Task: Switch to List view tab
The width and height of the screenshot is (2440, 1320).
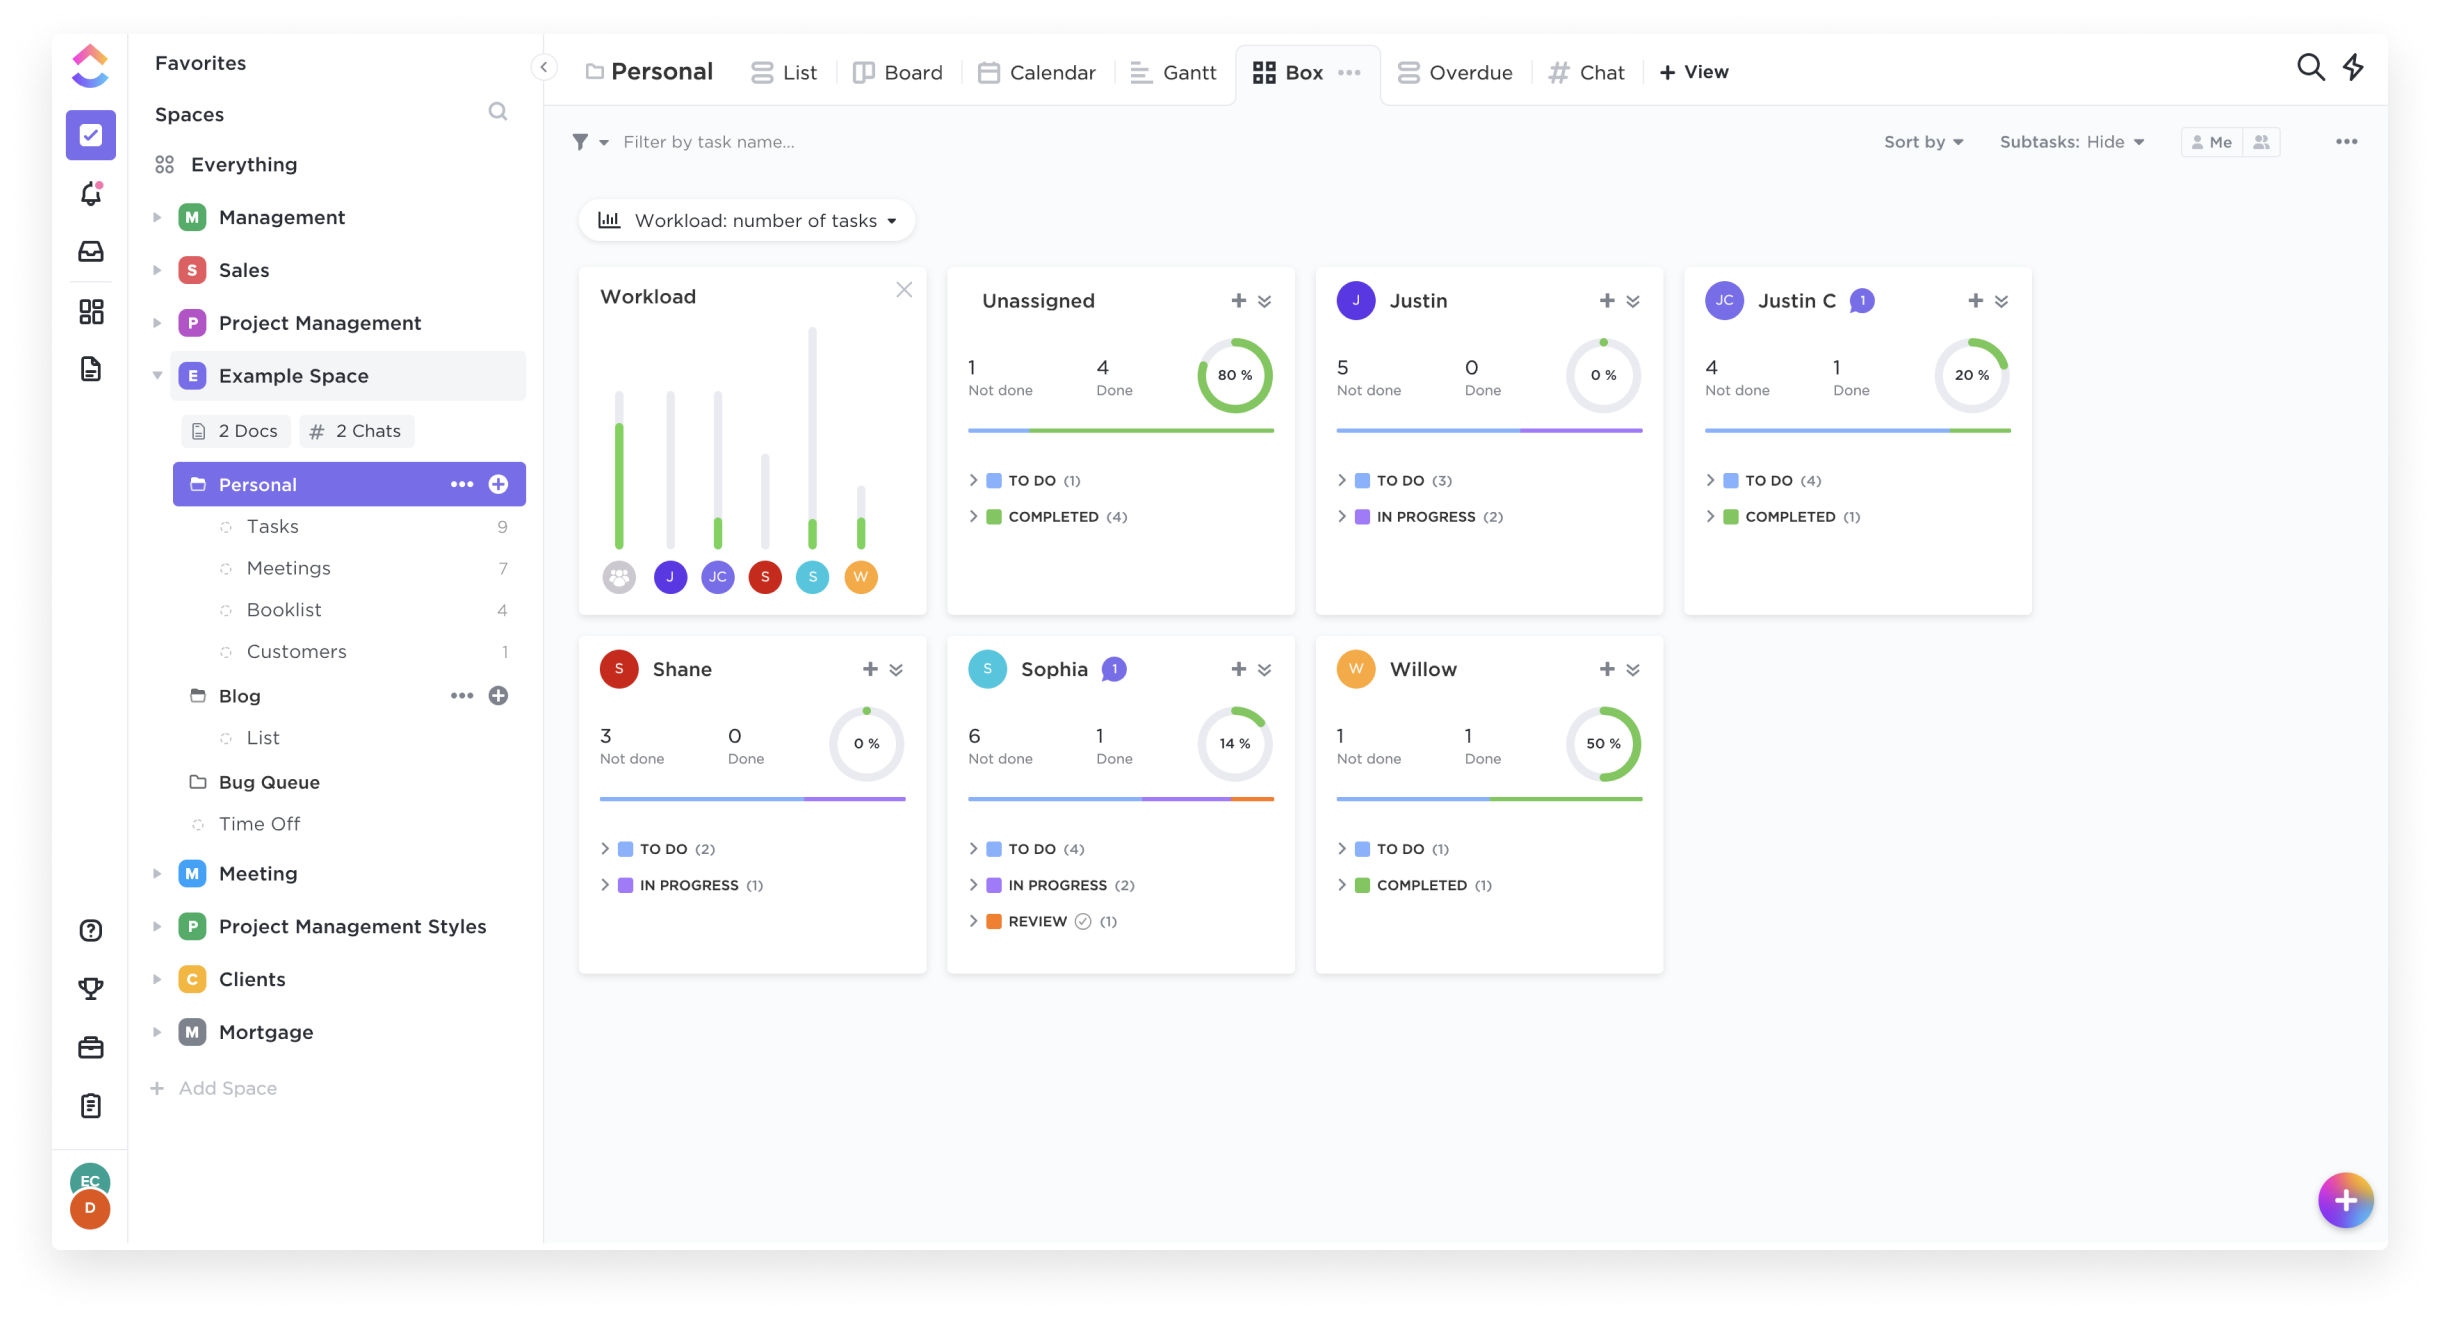Action: point(785,72)
